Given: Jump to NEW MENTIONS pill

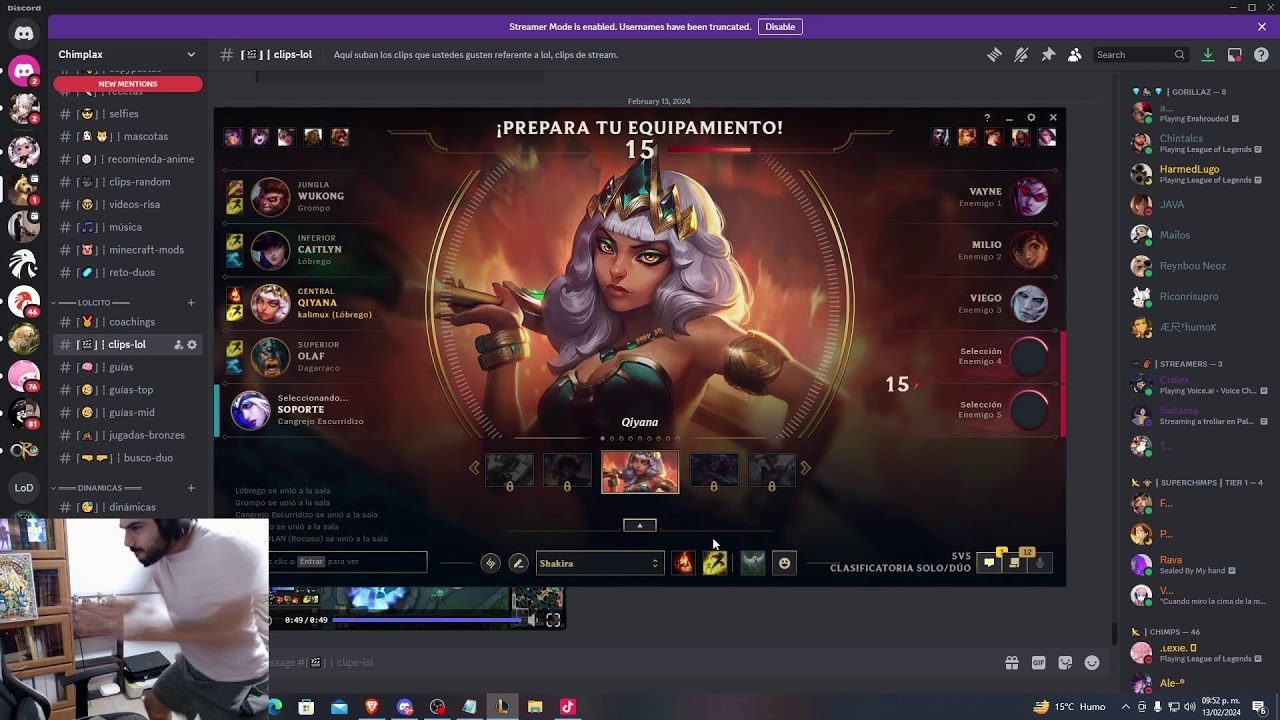Looking at the screenshot, I should point(128,84).
